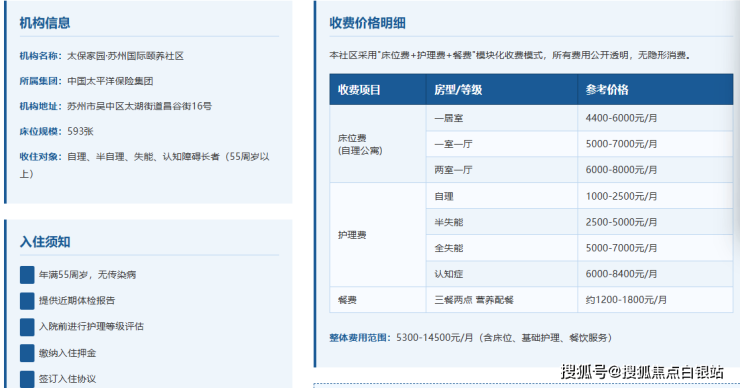This screenshot has width=740, height=388.
Task: Click the blue bullet beside 入院前进行护理等级评估
Action: [27, 327]
